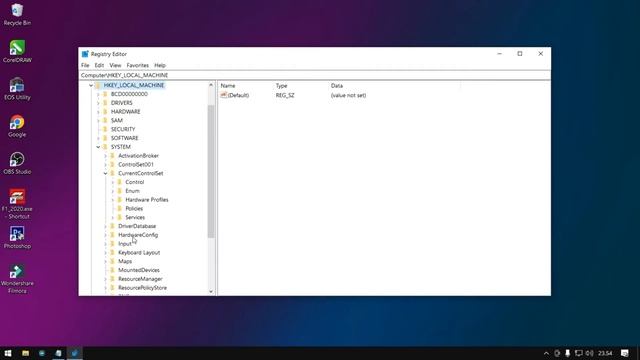
Task: Click the MountedDevices folder icon
Action: 113,270
